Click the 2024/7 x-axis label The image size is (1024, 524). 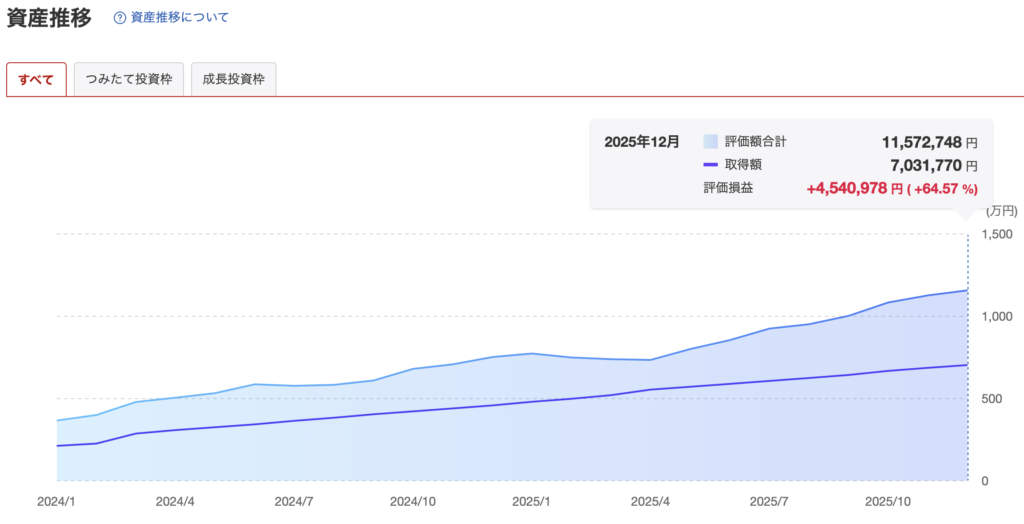click(294, 501)
